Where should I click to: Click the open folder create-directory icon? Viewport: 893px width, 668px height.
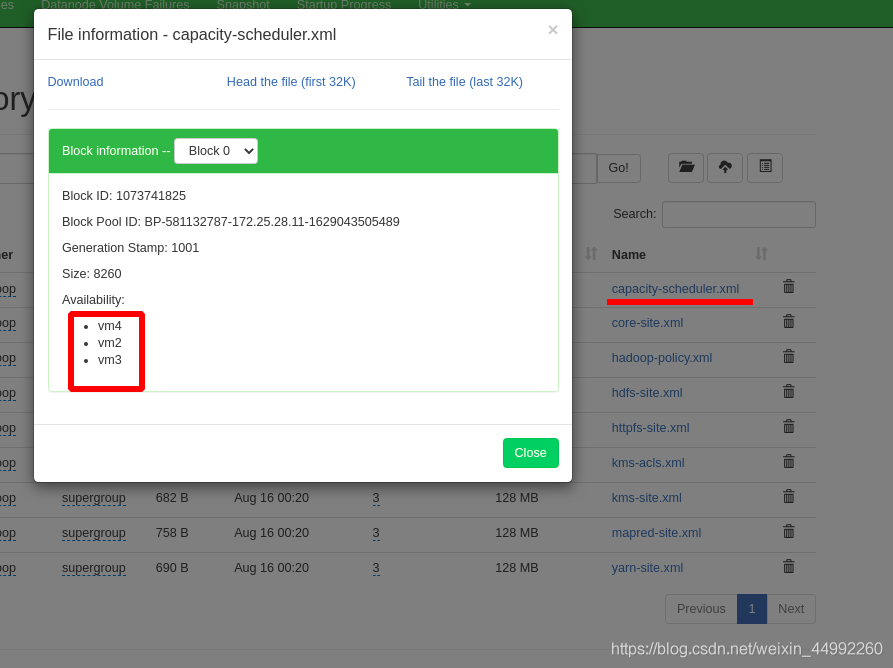click(x=686, y=167)
